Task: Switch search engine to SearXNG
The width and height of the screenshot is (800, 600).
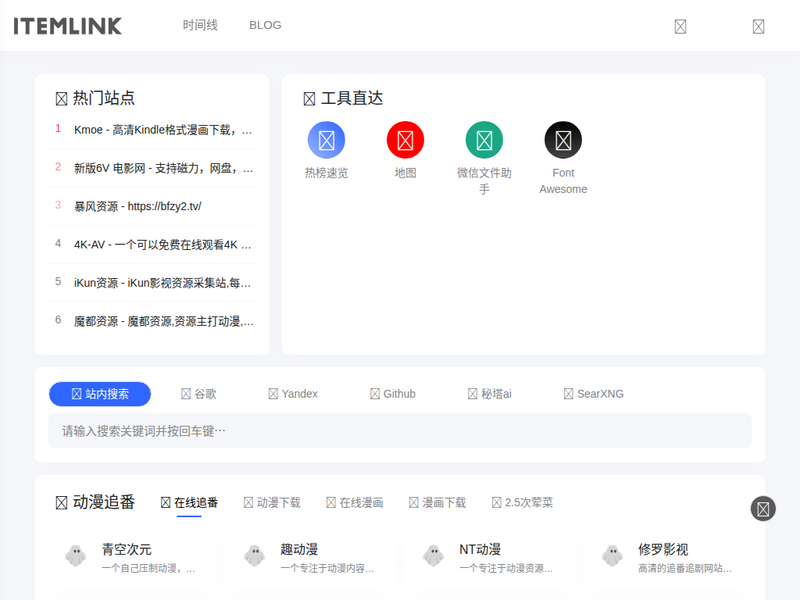Action: (x=594, y=394)
